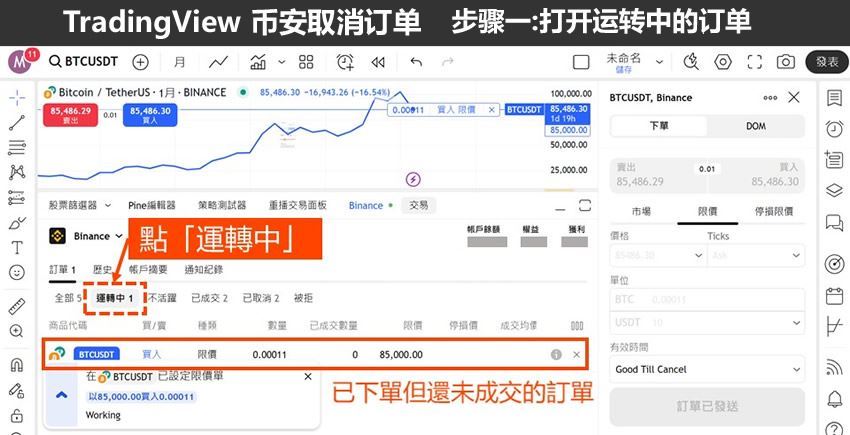Click the add symbol plus icon

(140, 62)
